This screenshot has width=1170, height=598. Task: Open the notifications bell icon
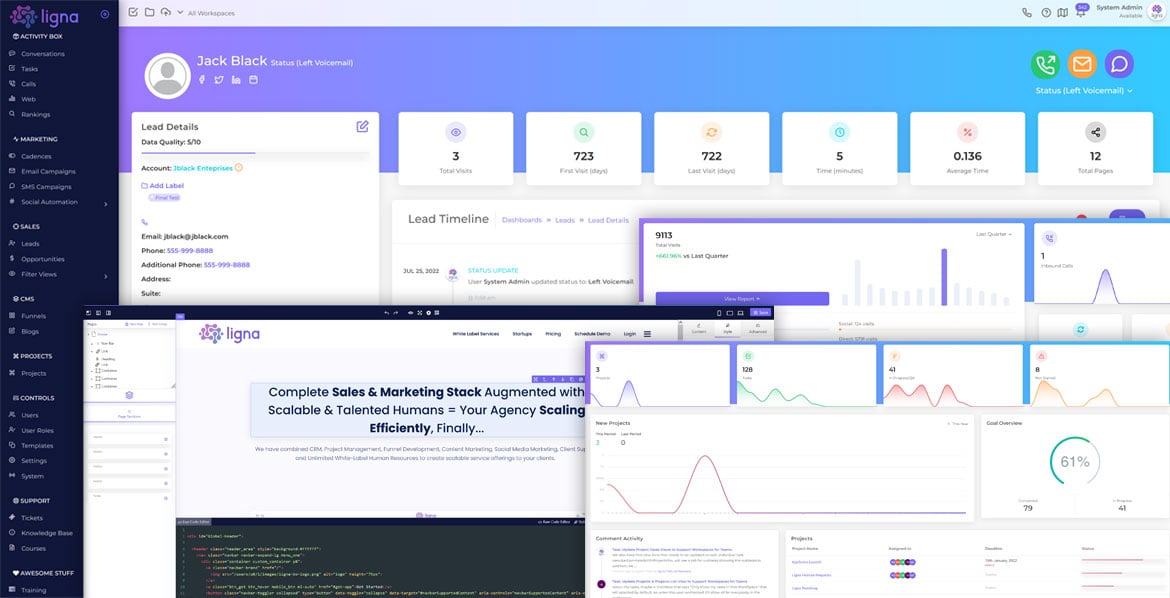click(x=1080, y=12)
